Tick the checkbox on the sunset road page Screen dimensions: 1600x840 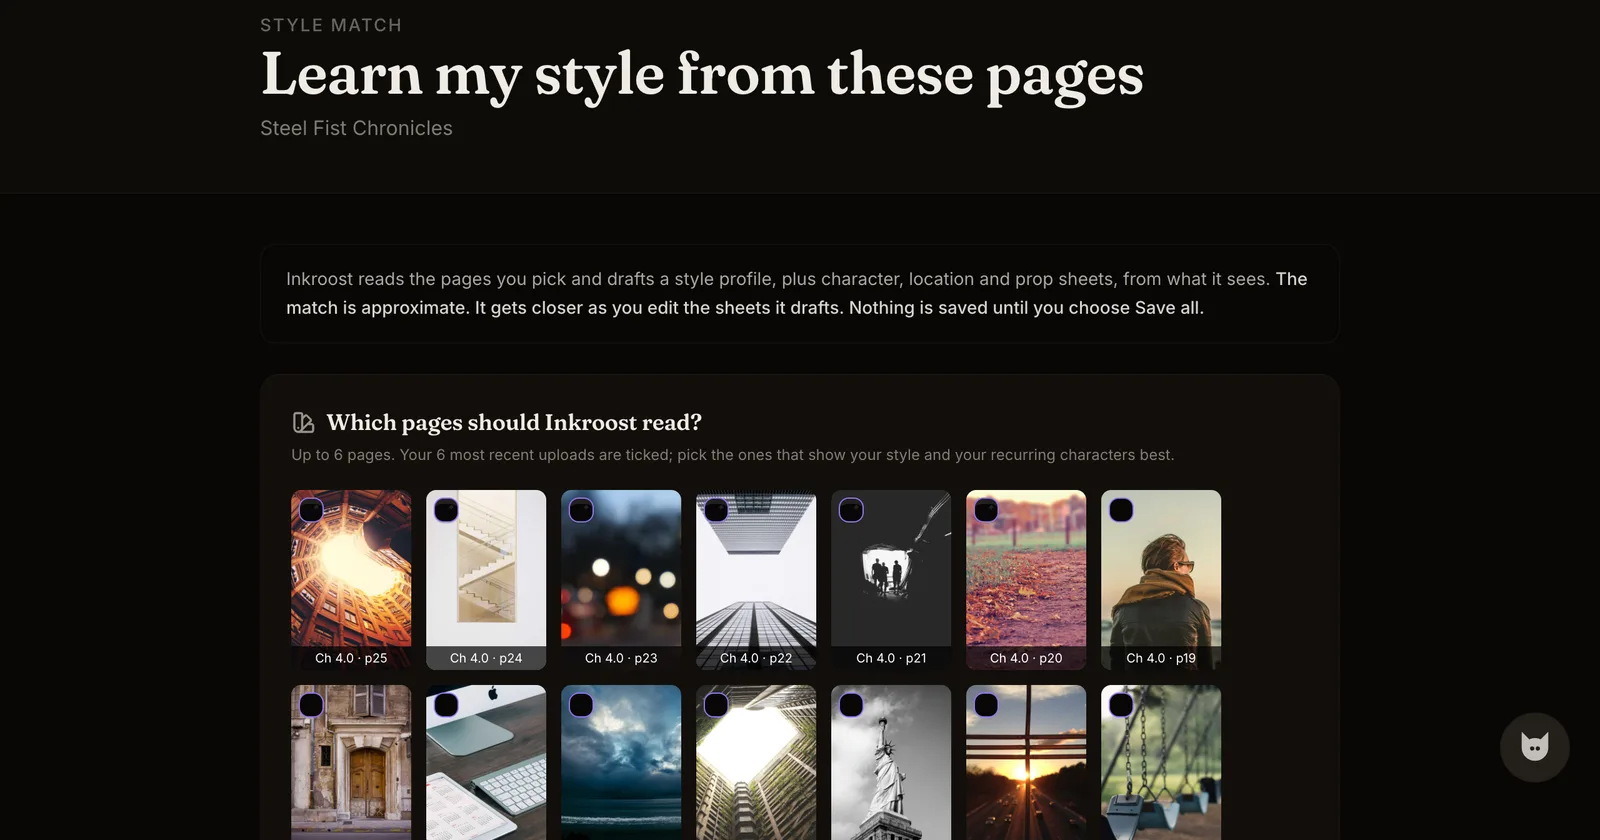pyautogui.click(x=986, y=705)
